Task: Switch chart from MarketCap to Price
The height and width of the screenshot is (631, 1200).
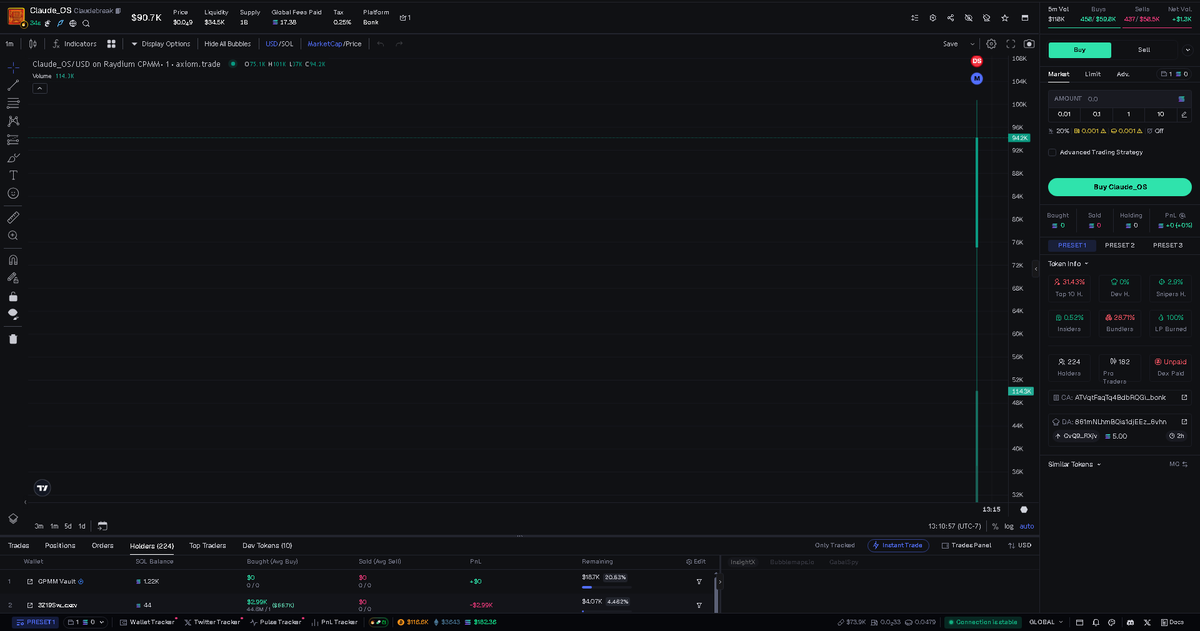Action: point(353,44)
